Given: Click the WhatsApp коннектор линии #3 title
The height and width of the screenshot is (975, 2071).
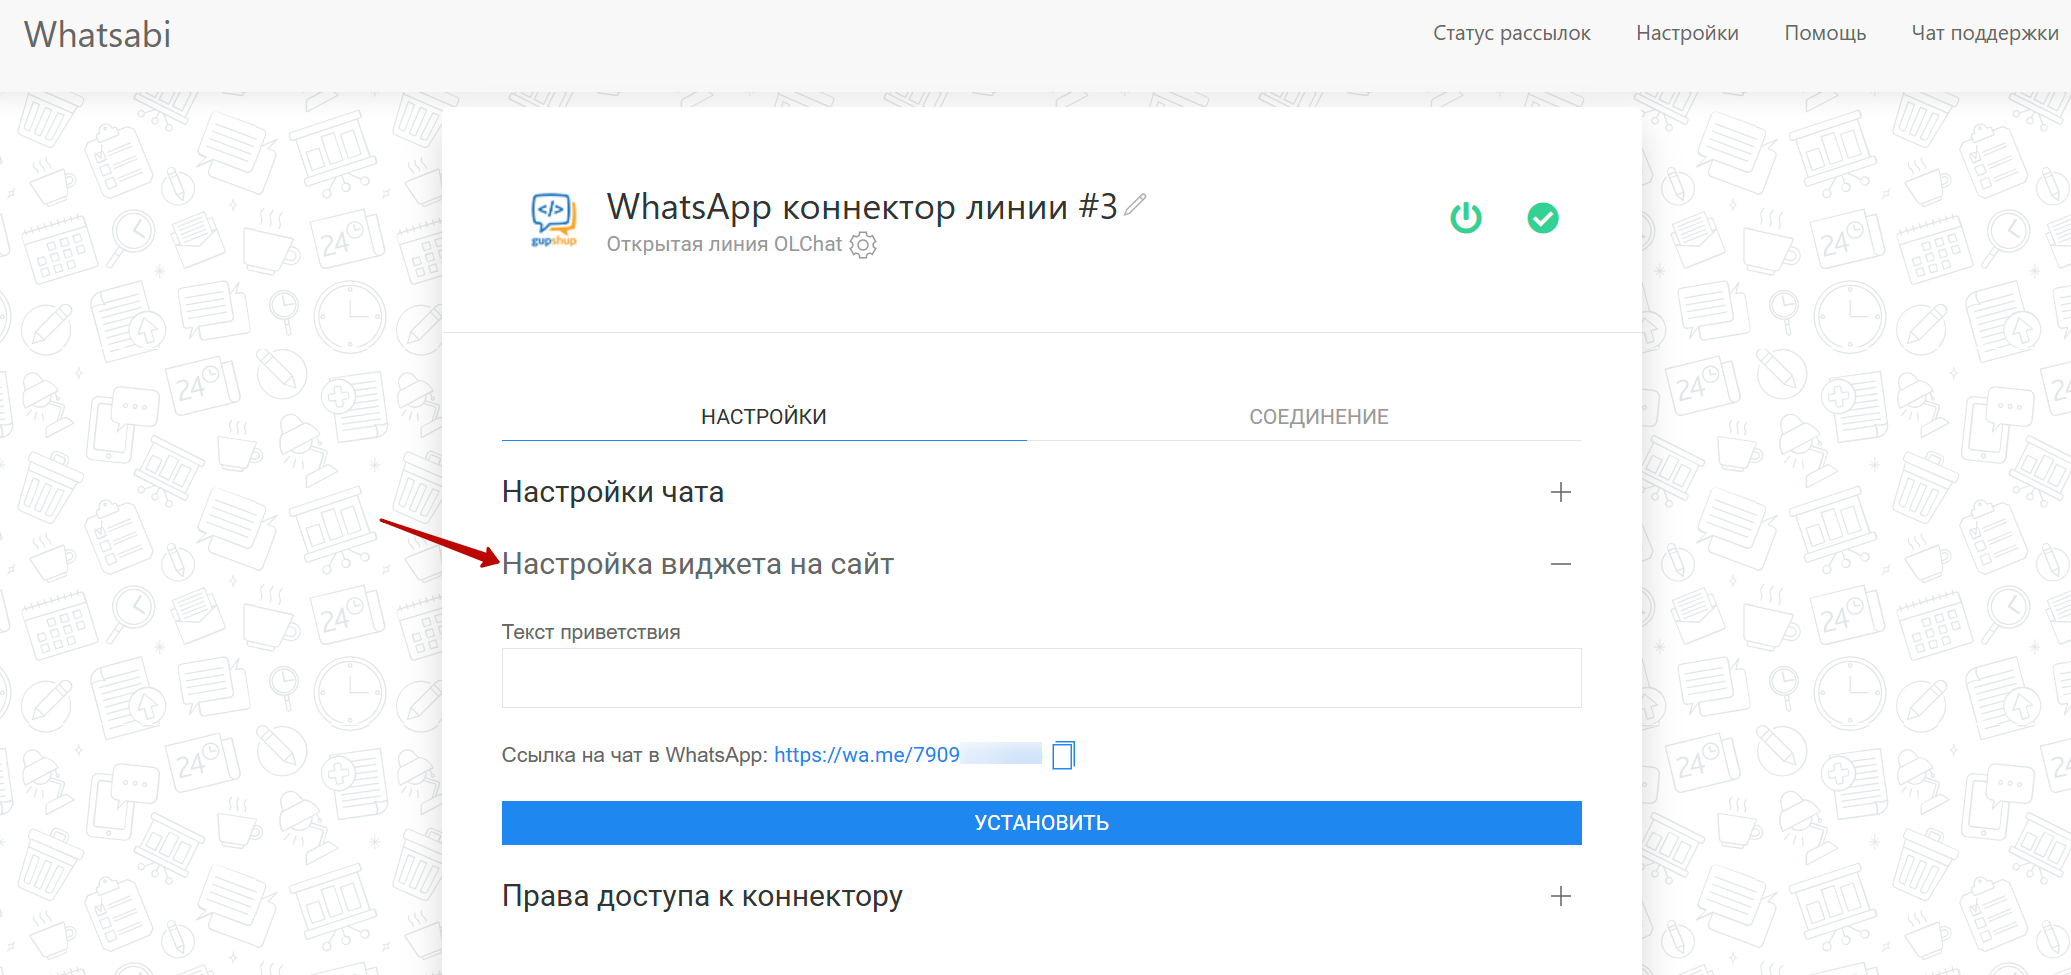Looking at the screenshot, I should [862, 207].
